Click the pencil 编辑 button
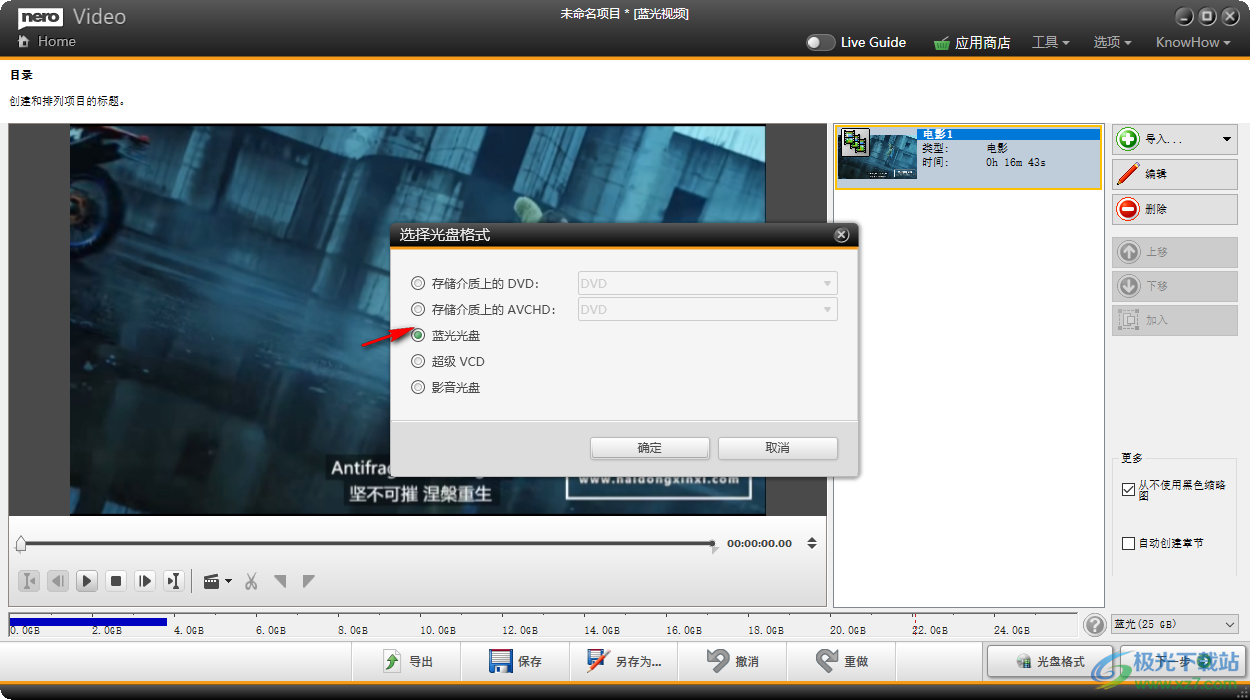Screen dimensions: 1250x700 pyautogui.click(x=1175, y=174)
